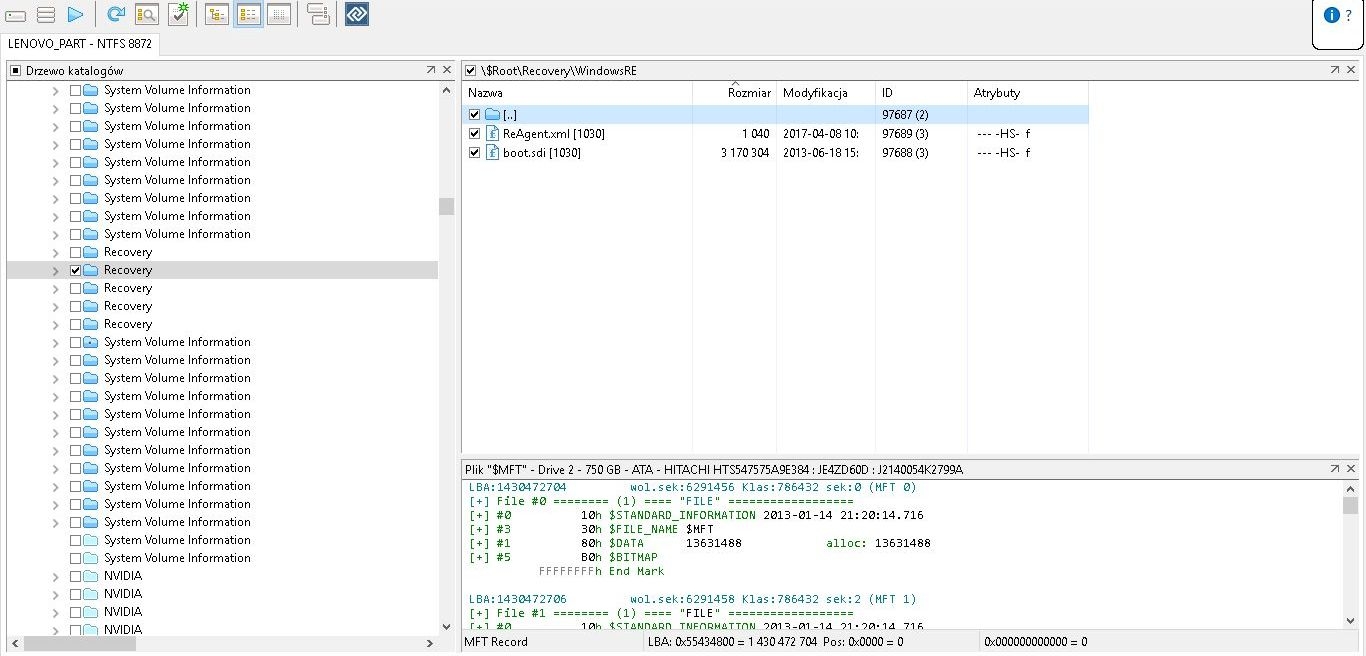Click the FFFFFFFFh End Mark line
1366x656 pixels.
coord(601,572)
